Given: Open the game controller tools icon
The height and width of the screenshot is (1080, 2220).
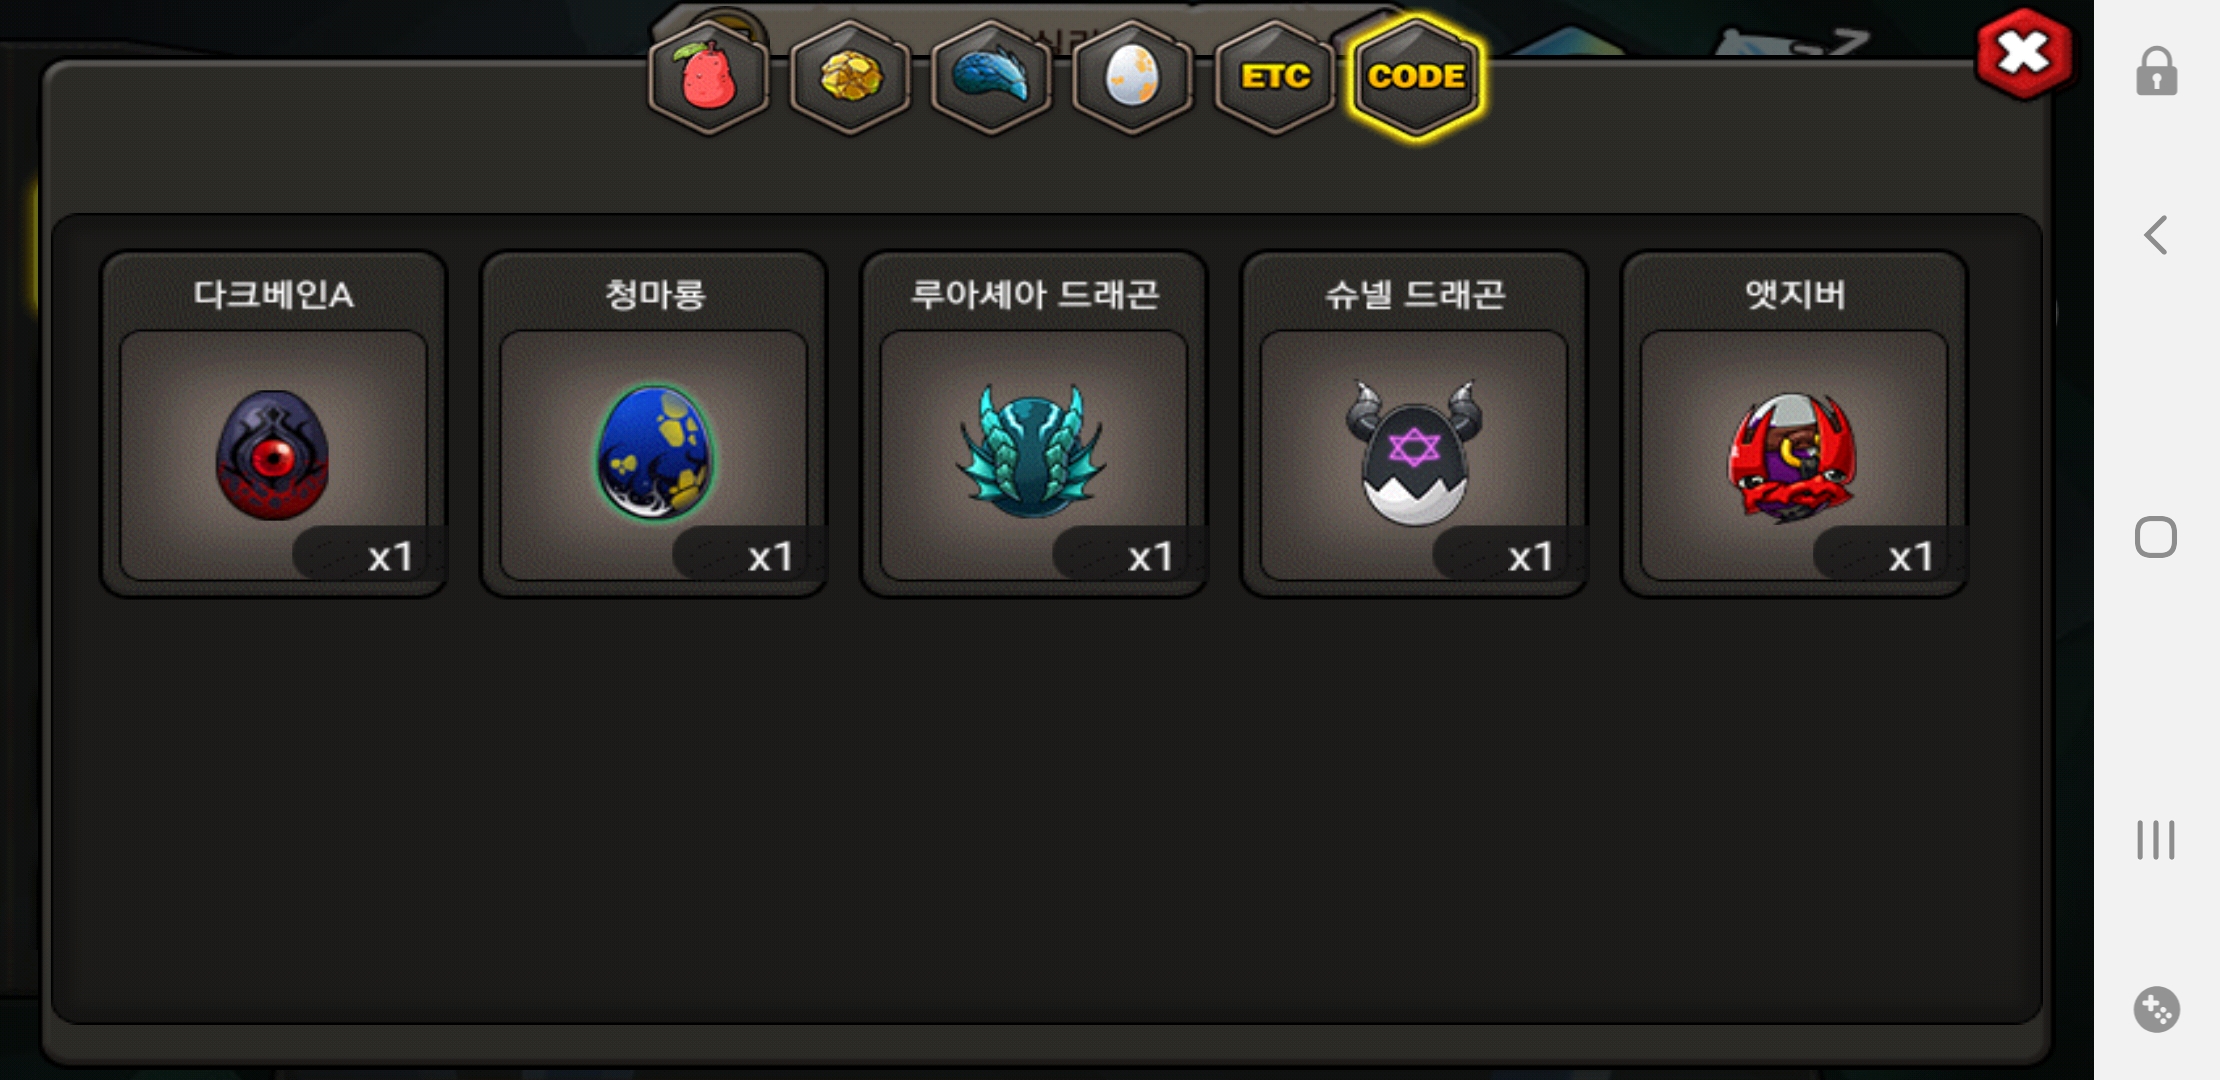Looking at the screenshot, I should coord(2156,1009).
